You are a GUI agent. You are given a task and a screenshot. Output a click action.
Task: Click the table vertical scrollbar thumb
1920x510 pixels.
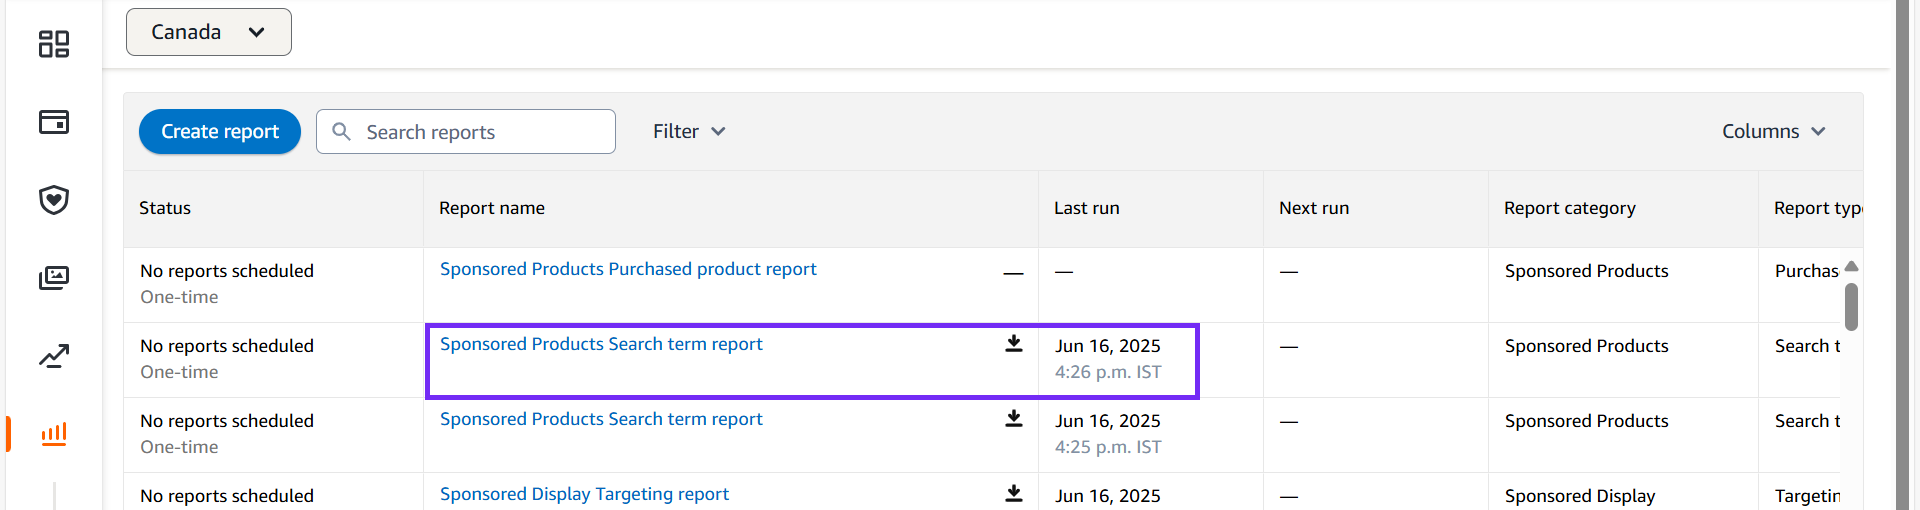[x=1851, y=307]
